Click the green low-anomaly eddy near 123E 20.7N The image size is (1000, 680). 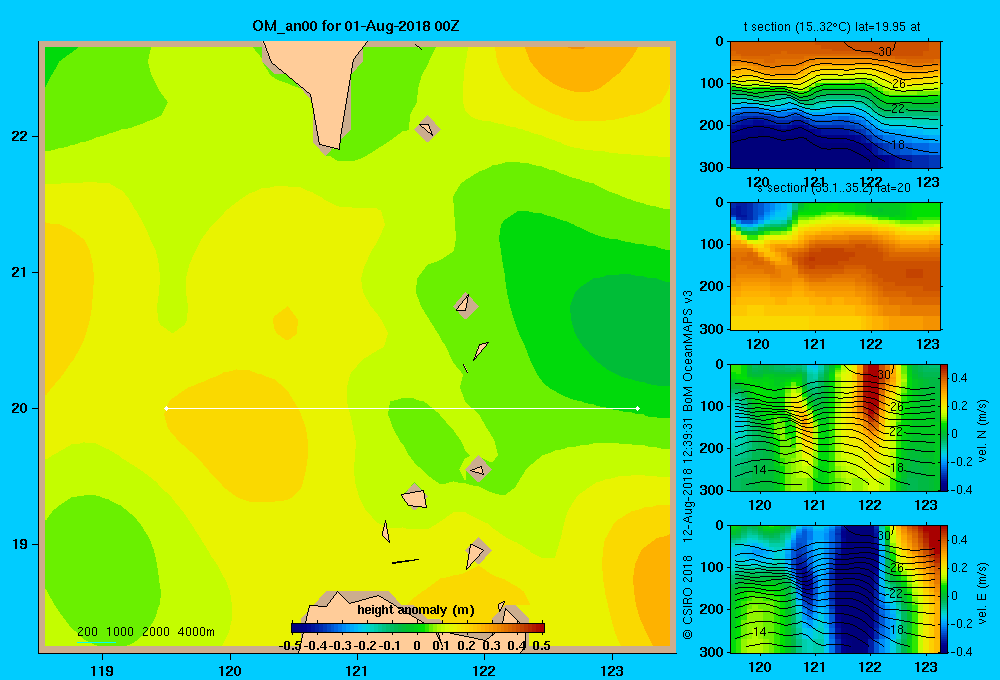(622, 329)
